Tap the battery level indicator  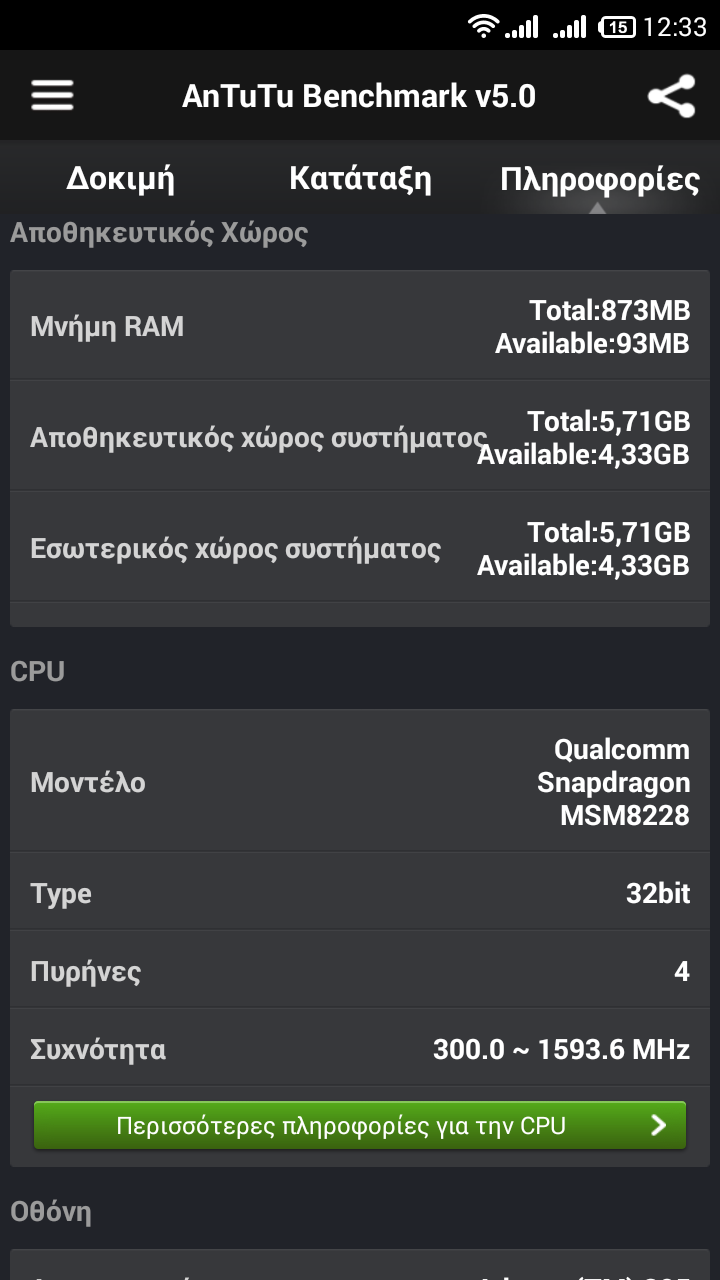pyautogui.click(x=617, y=27)
